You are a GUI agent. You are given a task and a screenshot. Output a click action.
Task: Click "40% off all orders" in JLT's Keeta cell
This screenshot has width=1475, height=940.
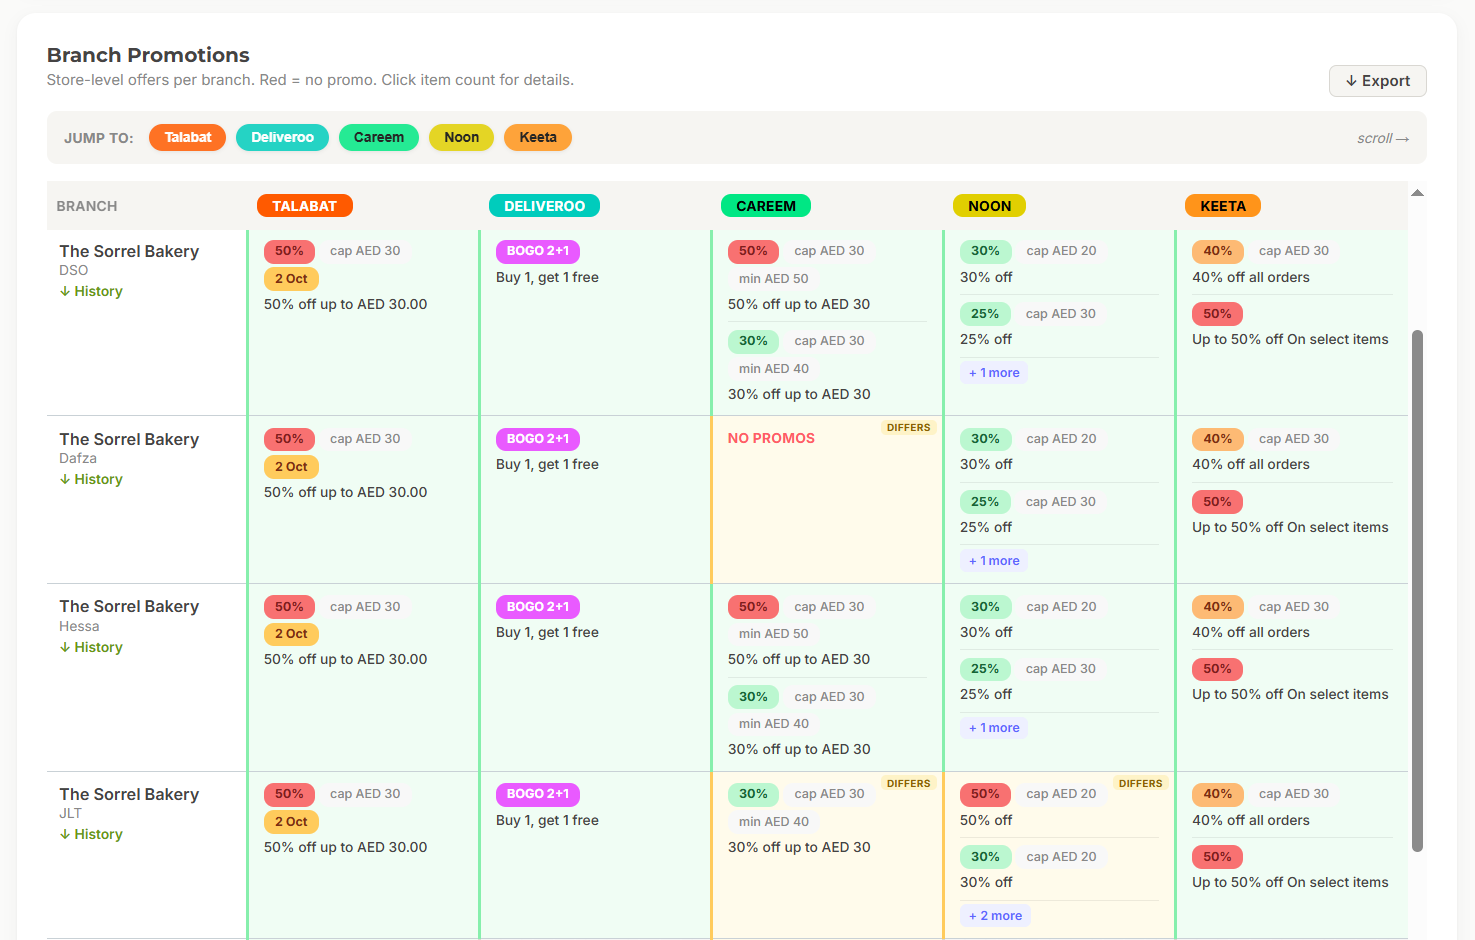(x=1250, y=820)
